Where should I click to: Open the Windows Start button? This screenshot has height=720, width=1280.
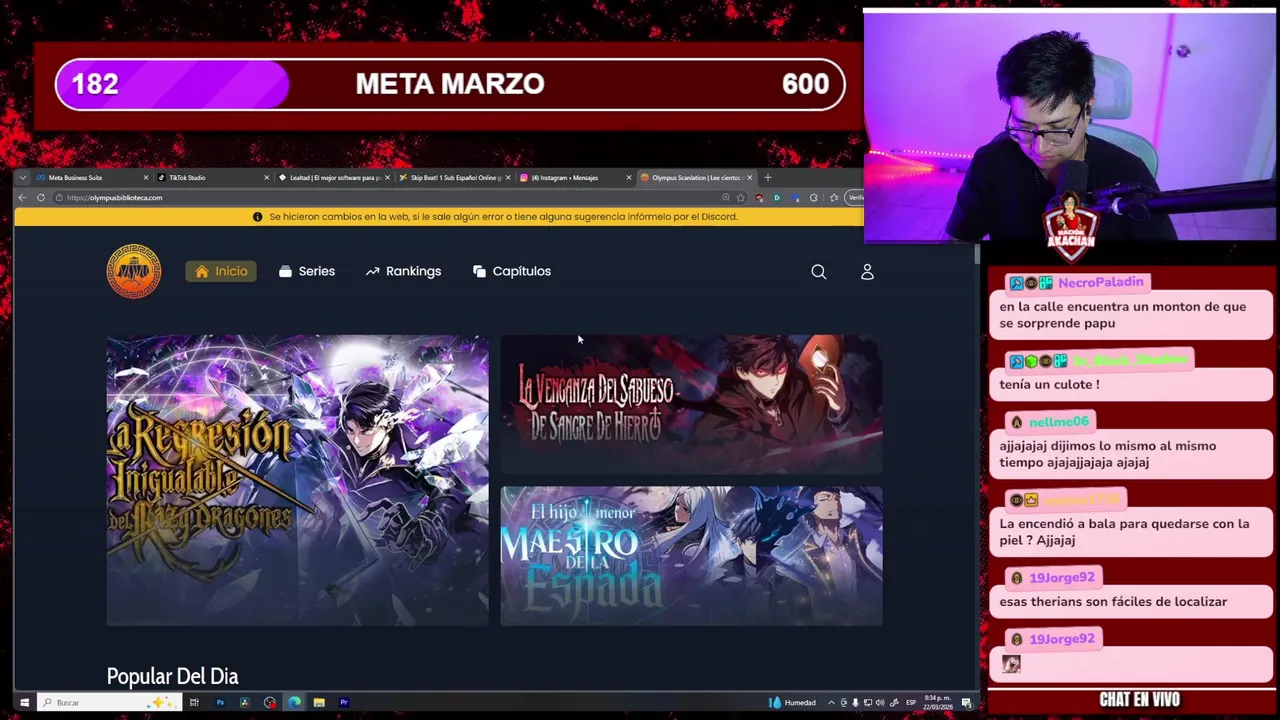coord(24,703)
